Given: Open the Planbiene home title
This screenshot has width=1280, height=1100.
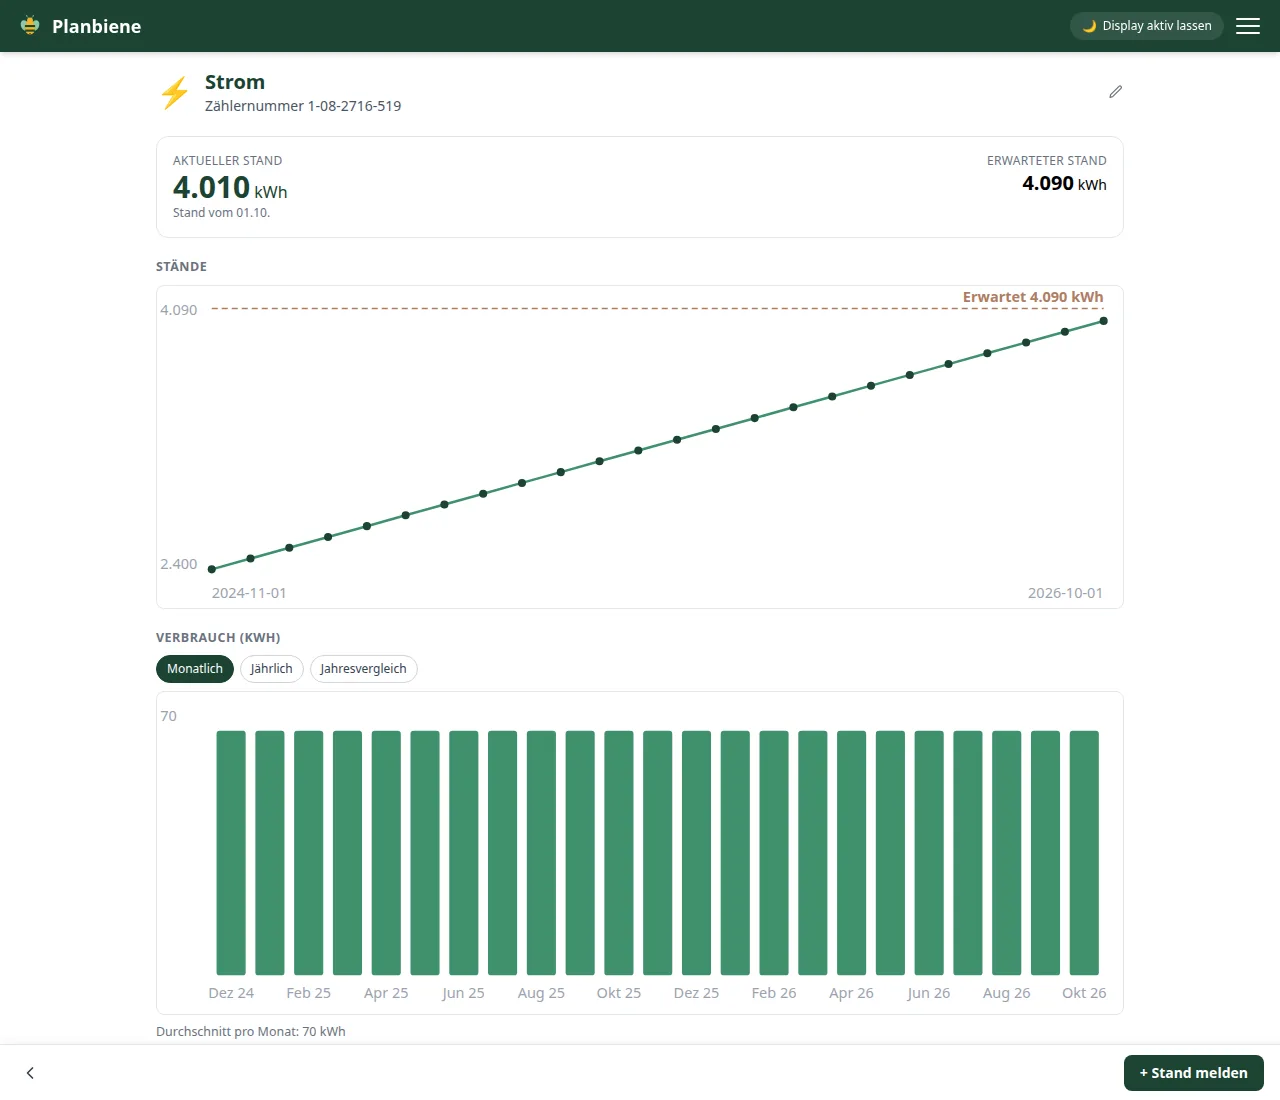Looking at the screenshot, I should (97, 26).
